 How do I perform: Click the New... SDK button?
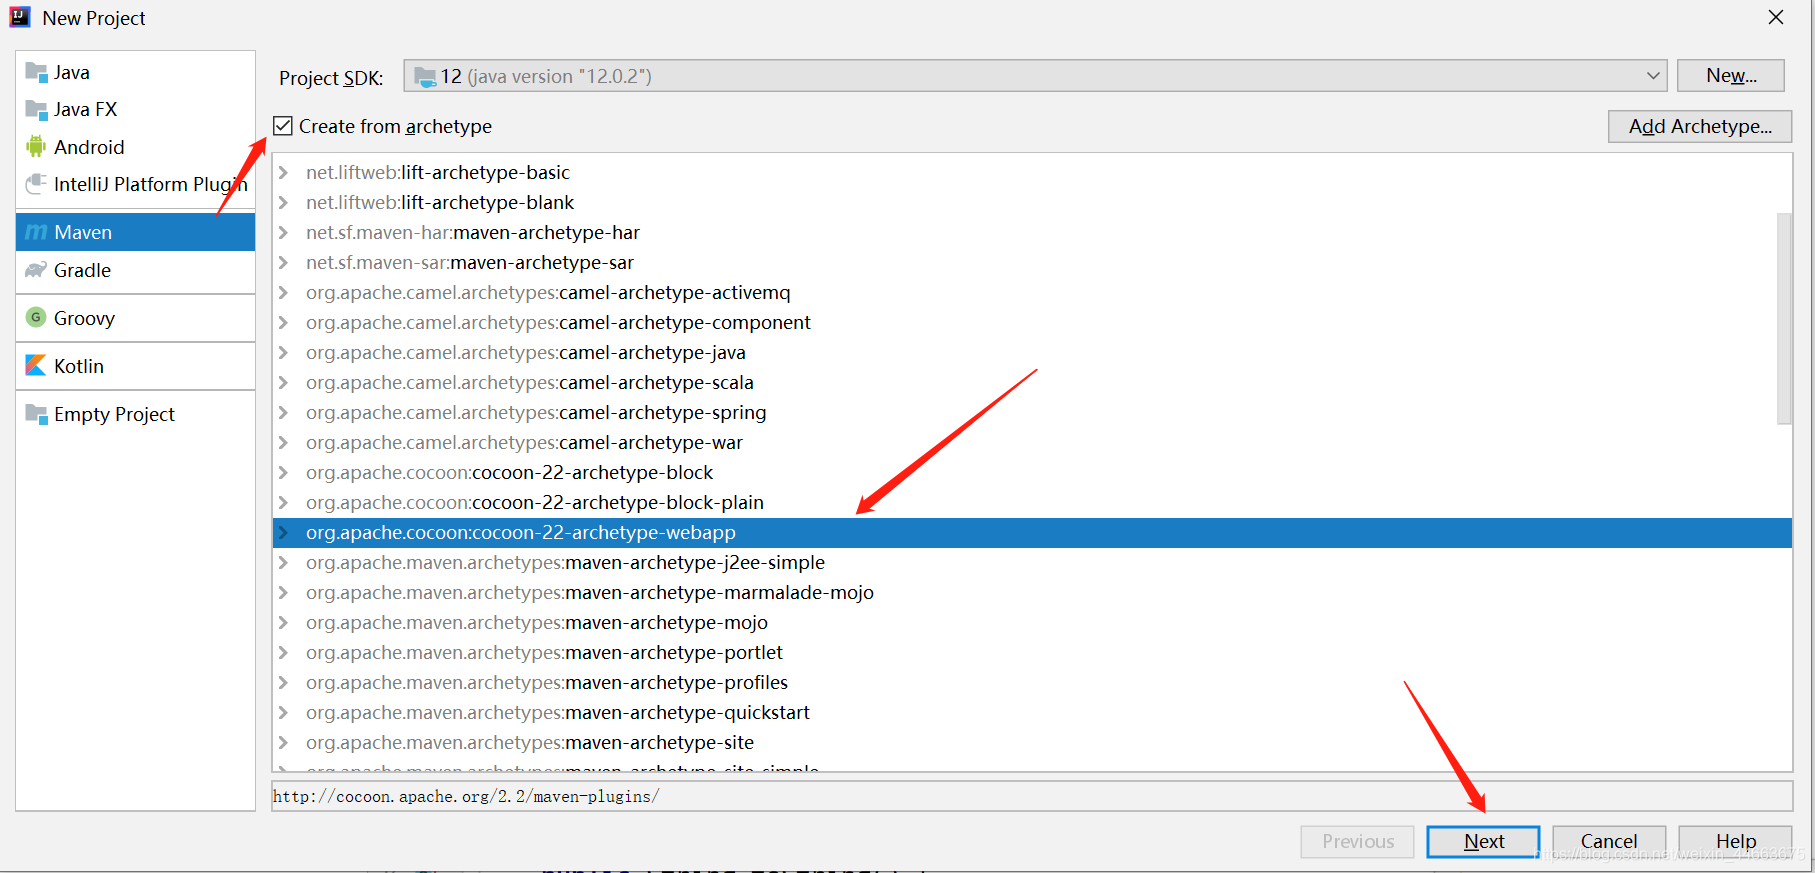pyautogui.click(x=1731, y=76)
